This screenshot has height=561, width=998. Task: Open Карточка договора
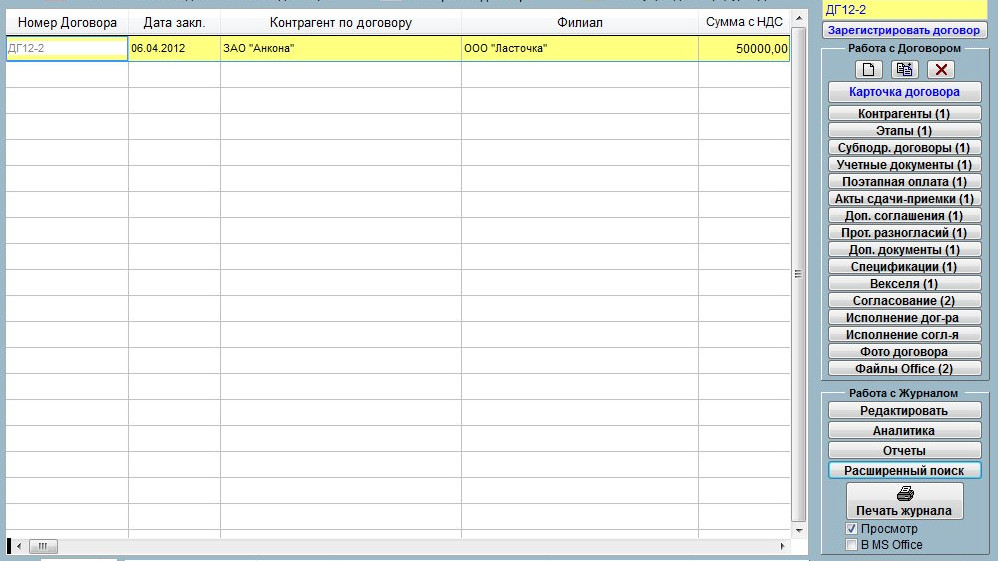pos(904,92)
